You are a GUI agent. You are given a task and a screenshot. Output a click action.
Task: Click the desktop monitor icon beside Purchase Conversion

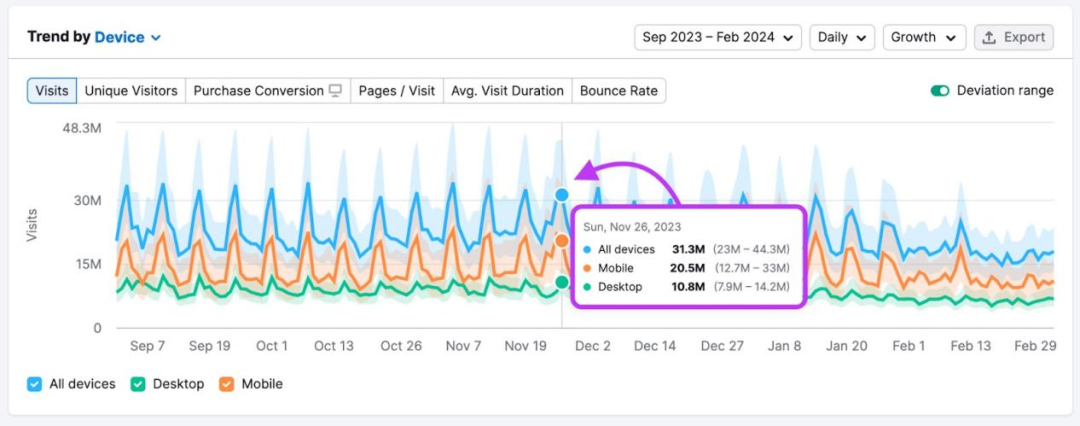pos(335,91)
